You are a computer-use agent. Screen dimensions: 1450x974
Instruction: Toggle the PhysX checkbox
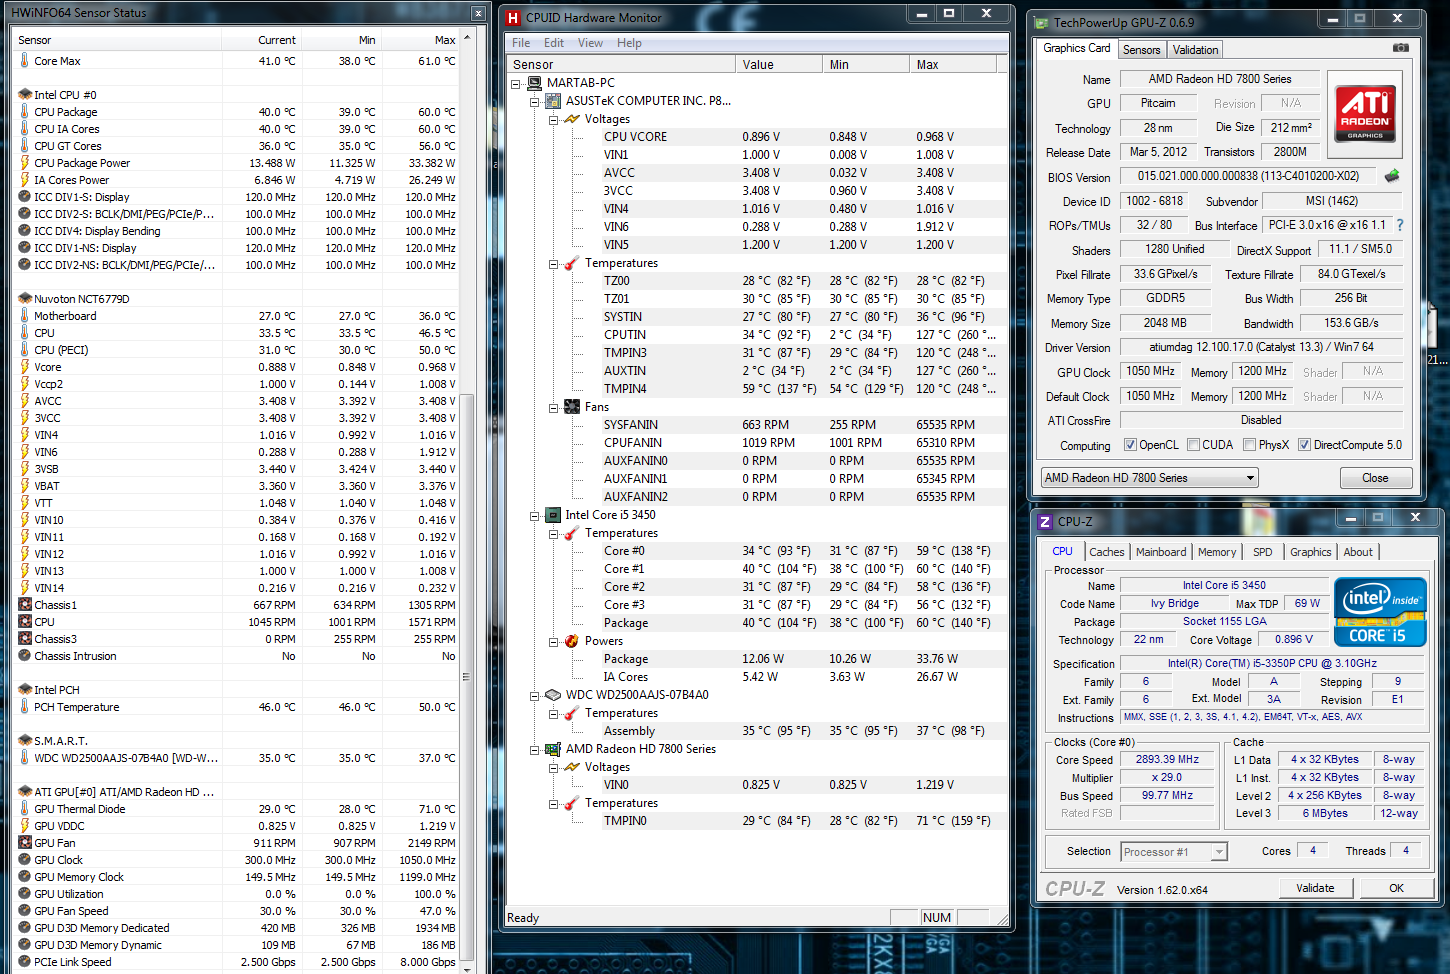tap(1249, 445)
